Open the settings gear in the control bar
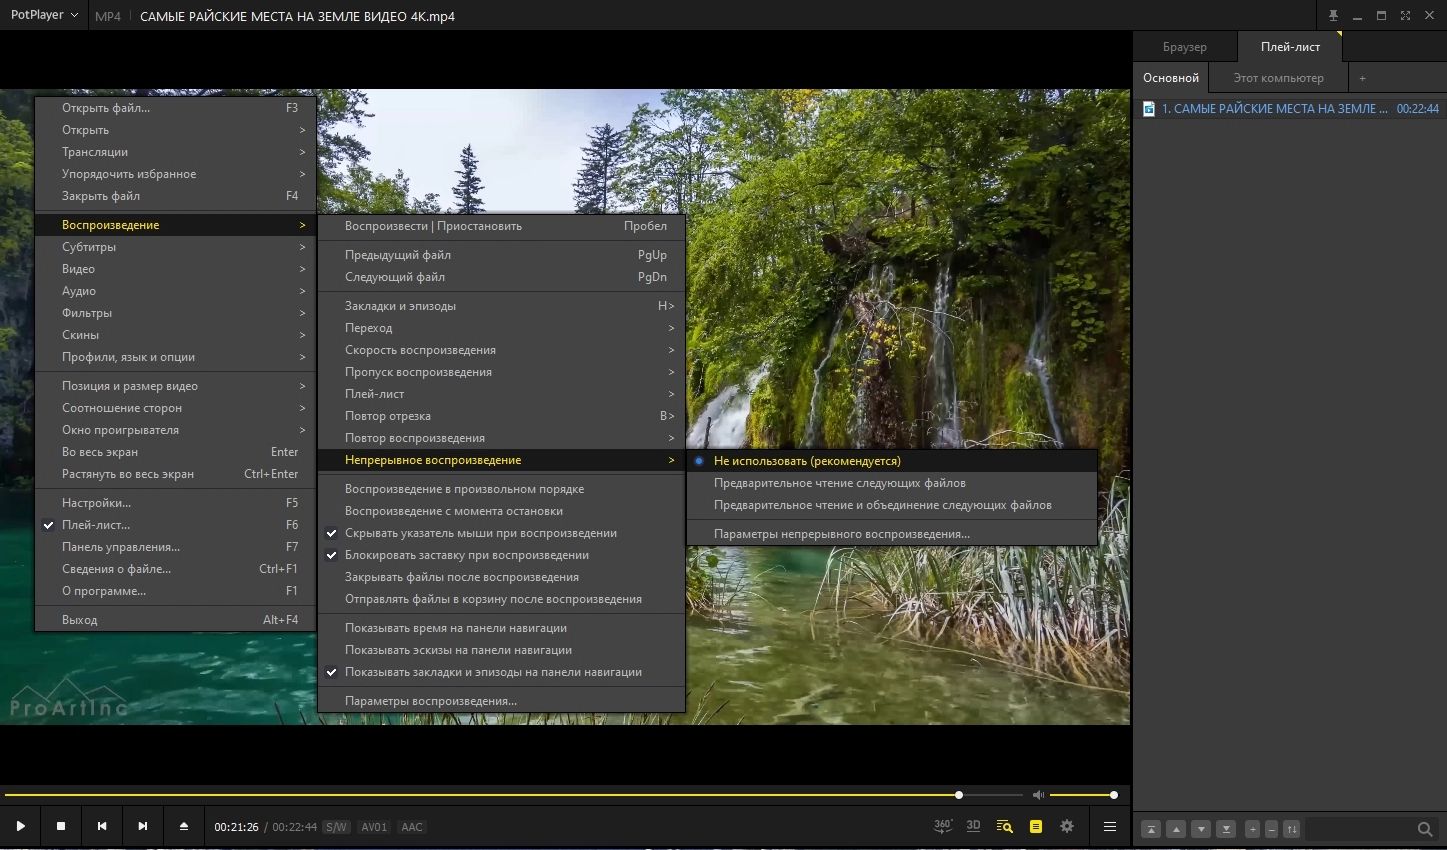 [1067, 826]
